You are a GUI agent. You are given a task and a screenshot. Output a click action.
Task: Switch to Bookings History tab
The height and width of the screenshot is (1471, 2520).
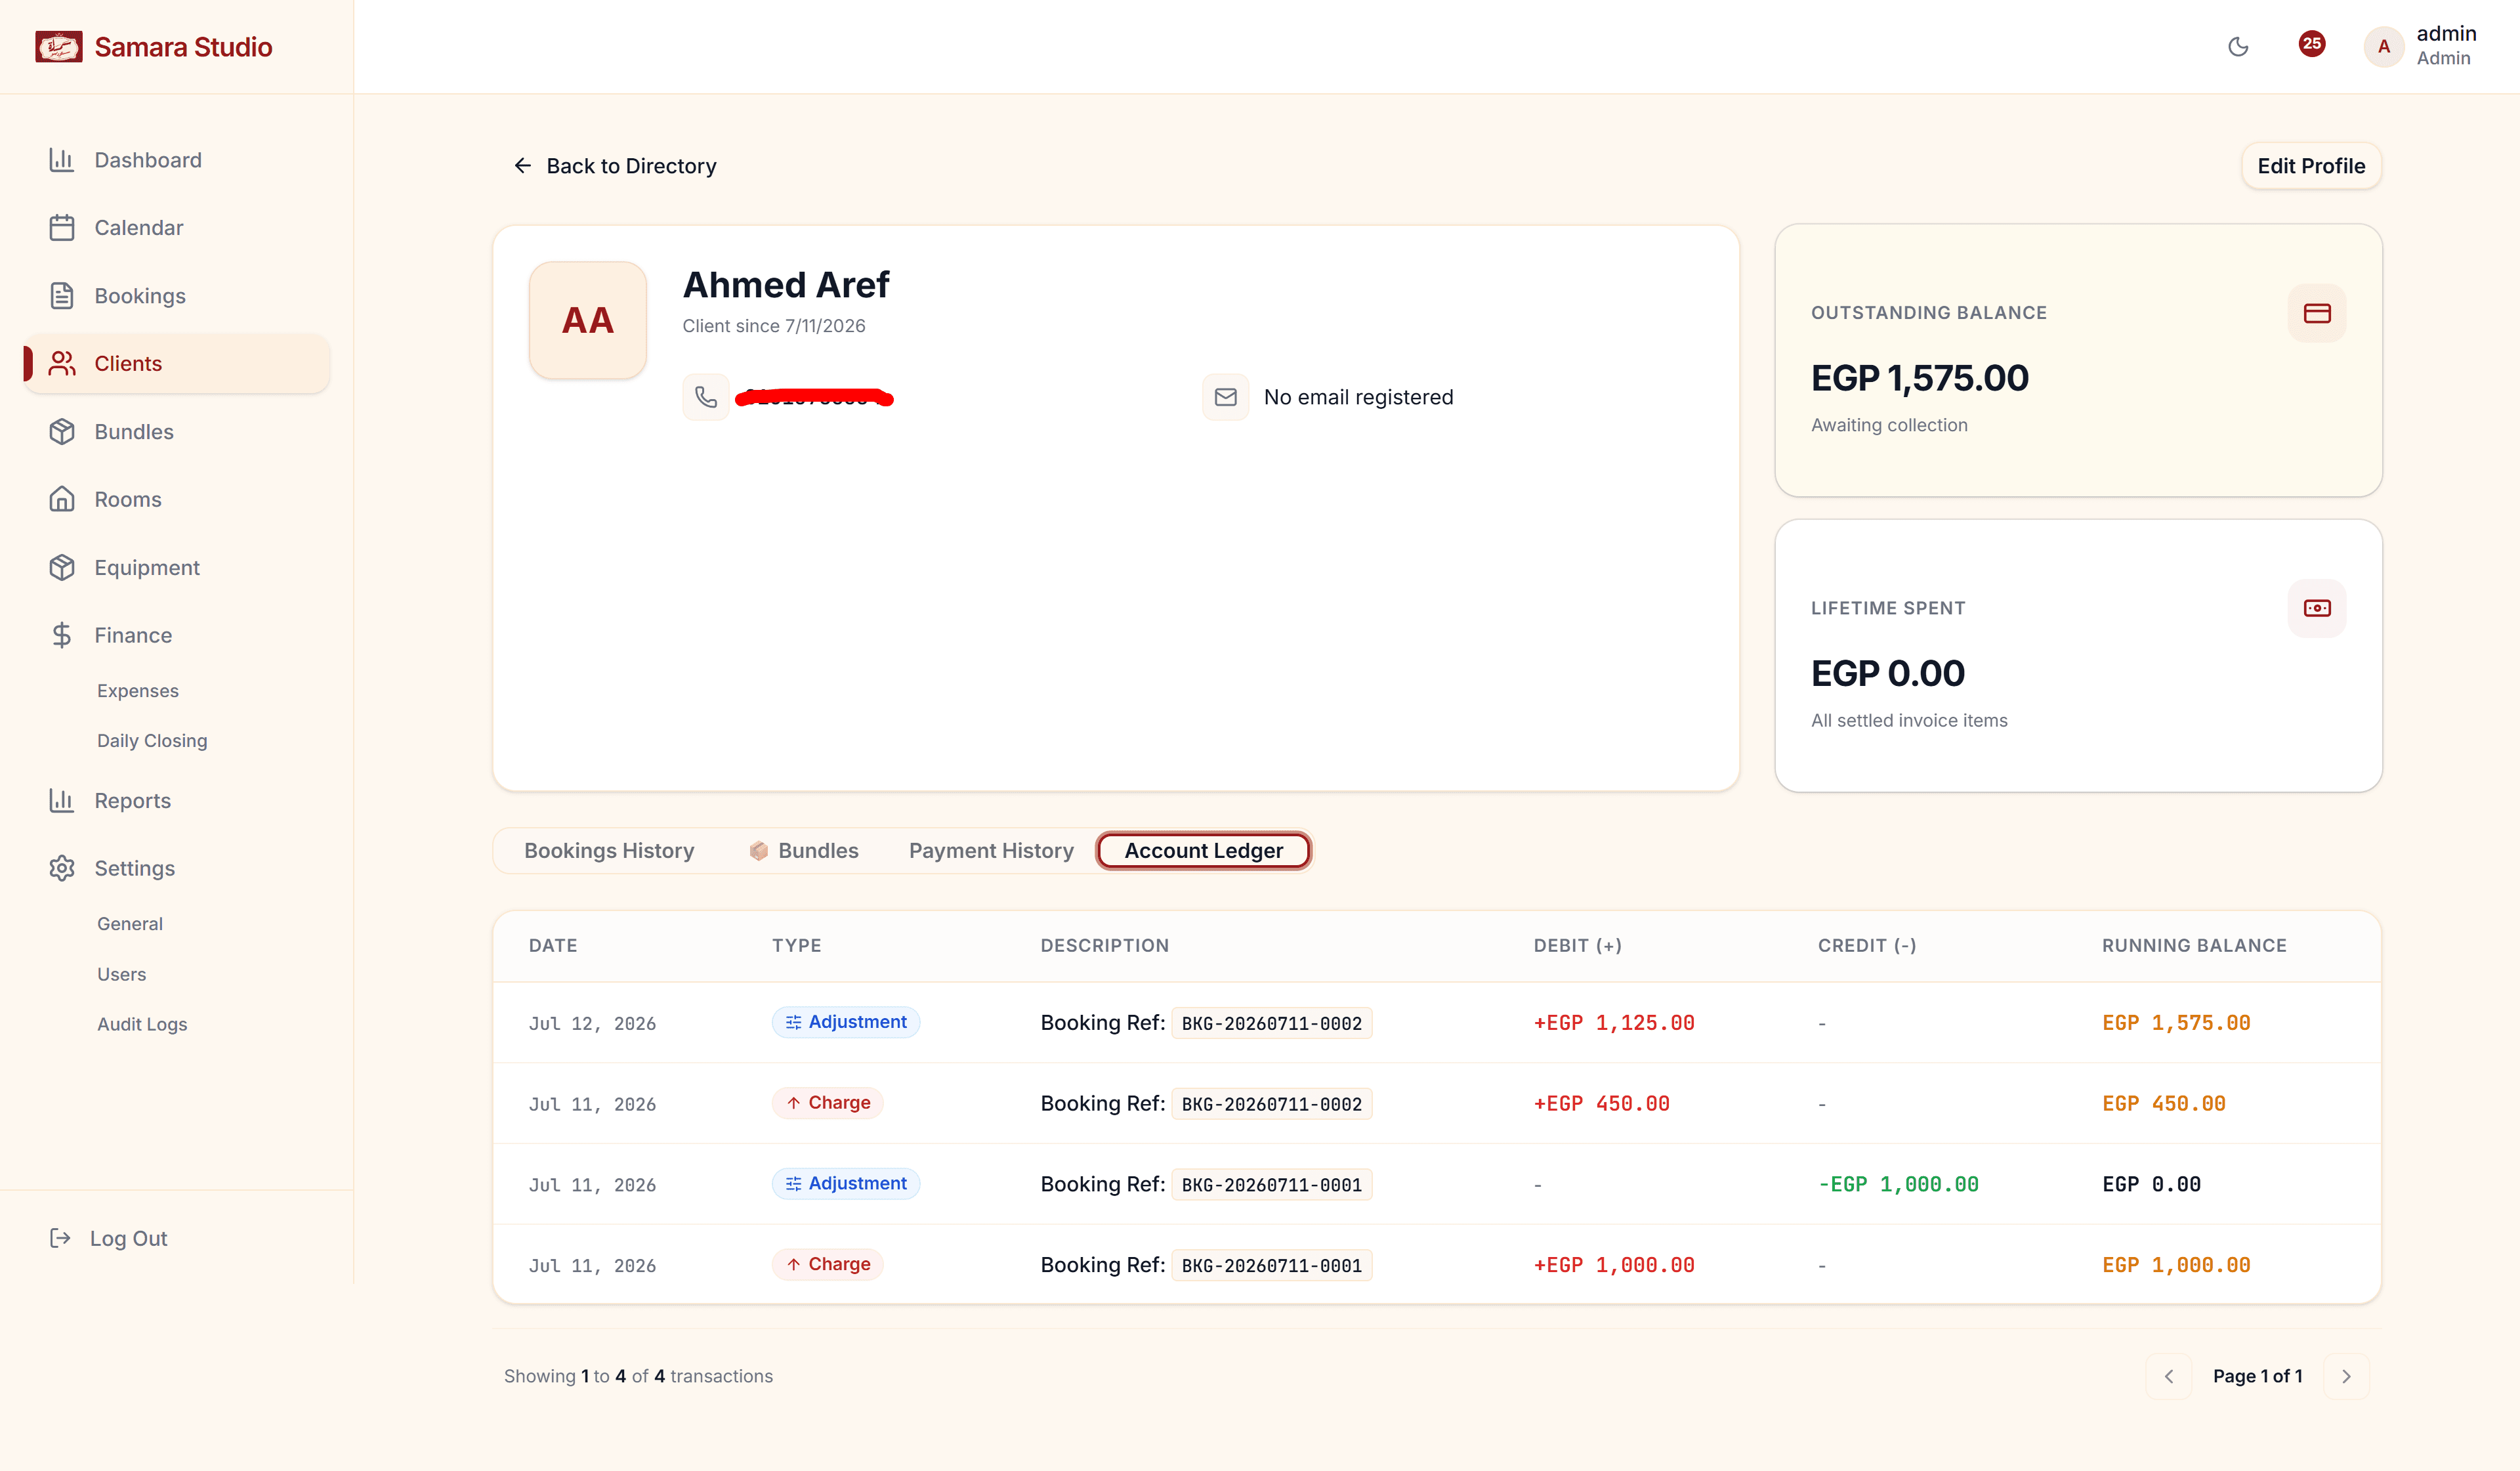(609, 851)
